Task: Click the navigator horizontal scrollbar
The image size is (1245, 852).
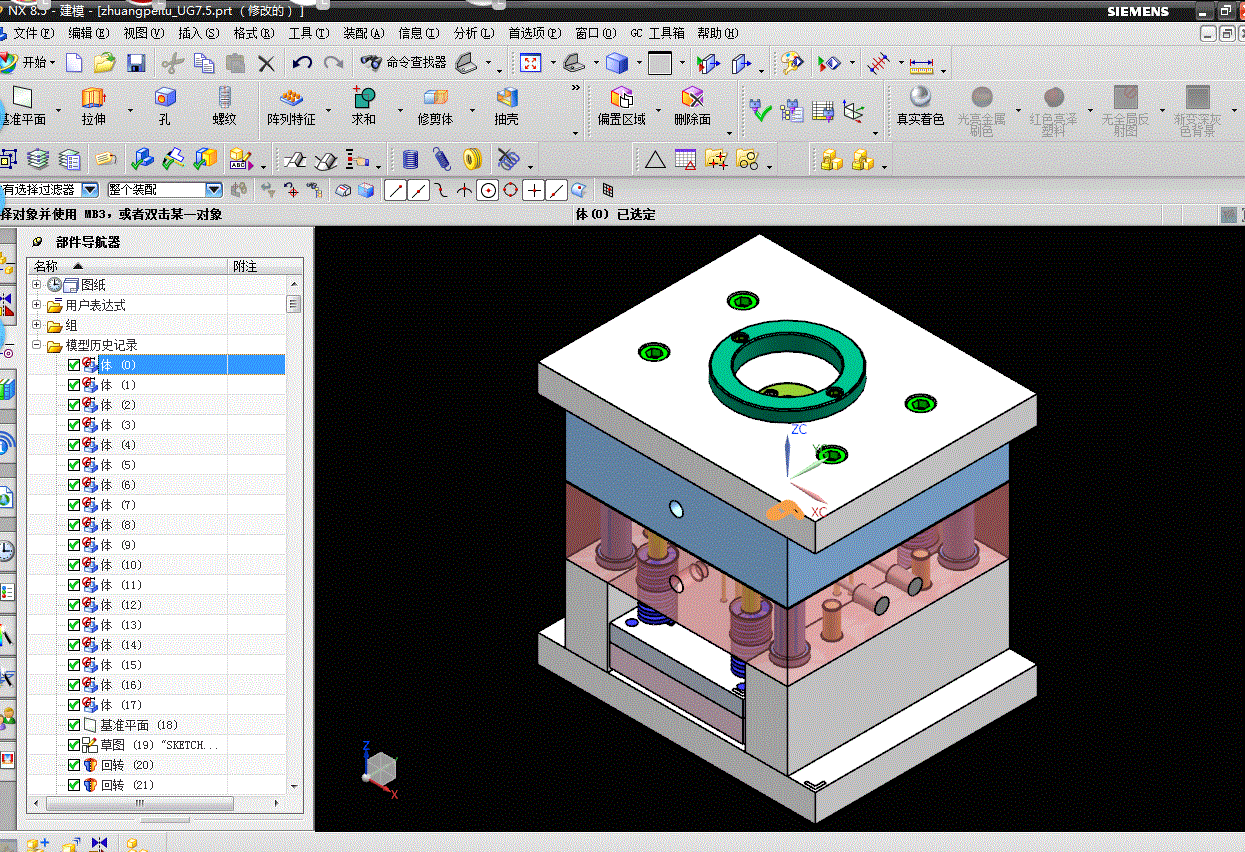Action: coord(138,803)
